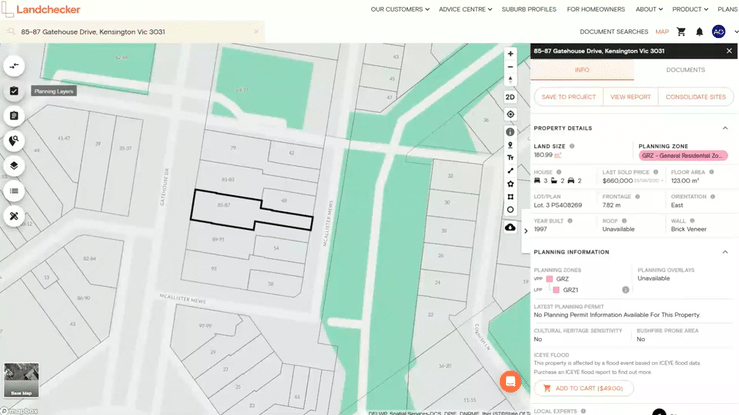The image size is (739, 415).
Task: Click the GRZ General Residential Zone tag
Action: click(683, 155)
